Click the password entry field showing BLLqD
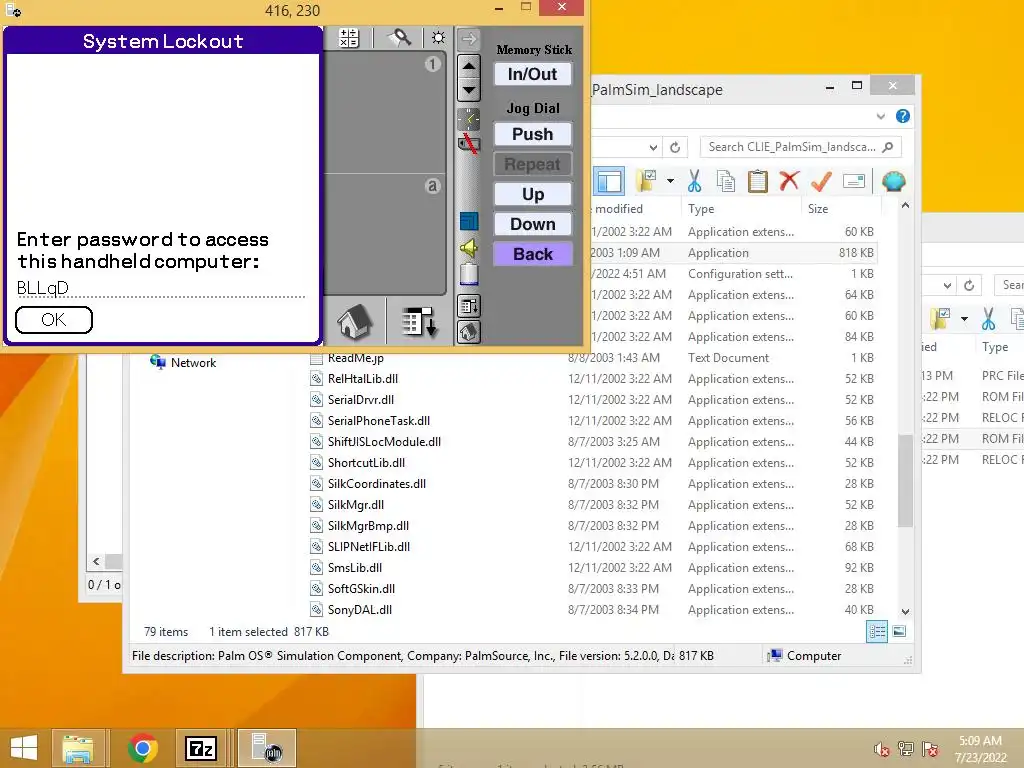1024x768 pixels. point(161,288)
